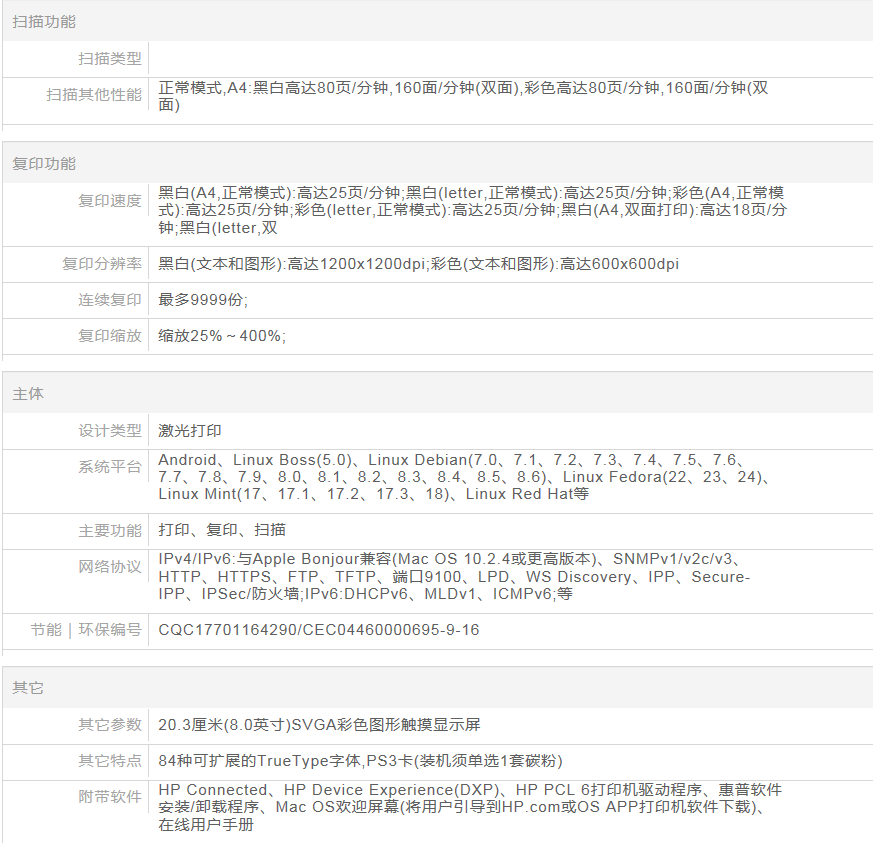
Task: Click the 扫描功能 section header
Action: pos(43,21)
